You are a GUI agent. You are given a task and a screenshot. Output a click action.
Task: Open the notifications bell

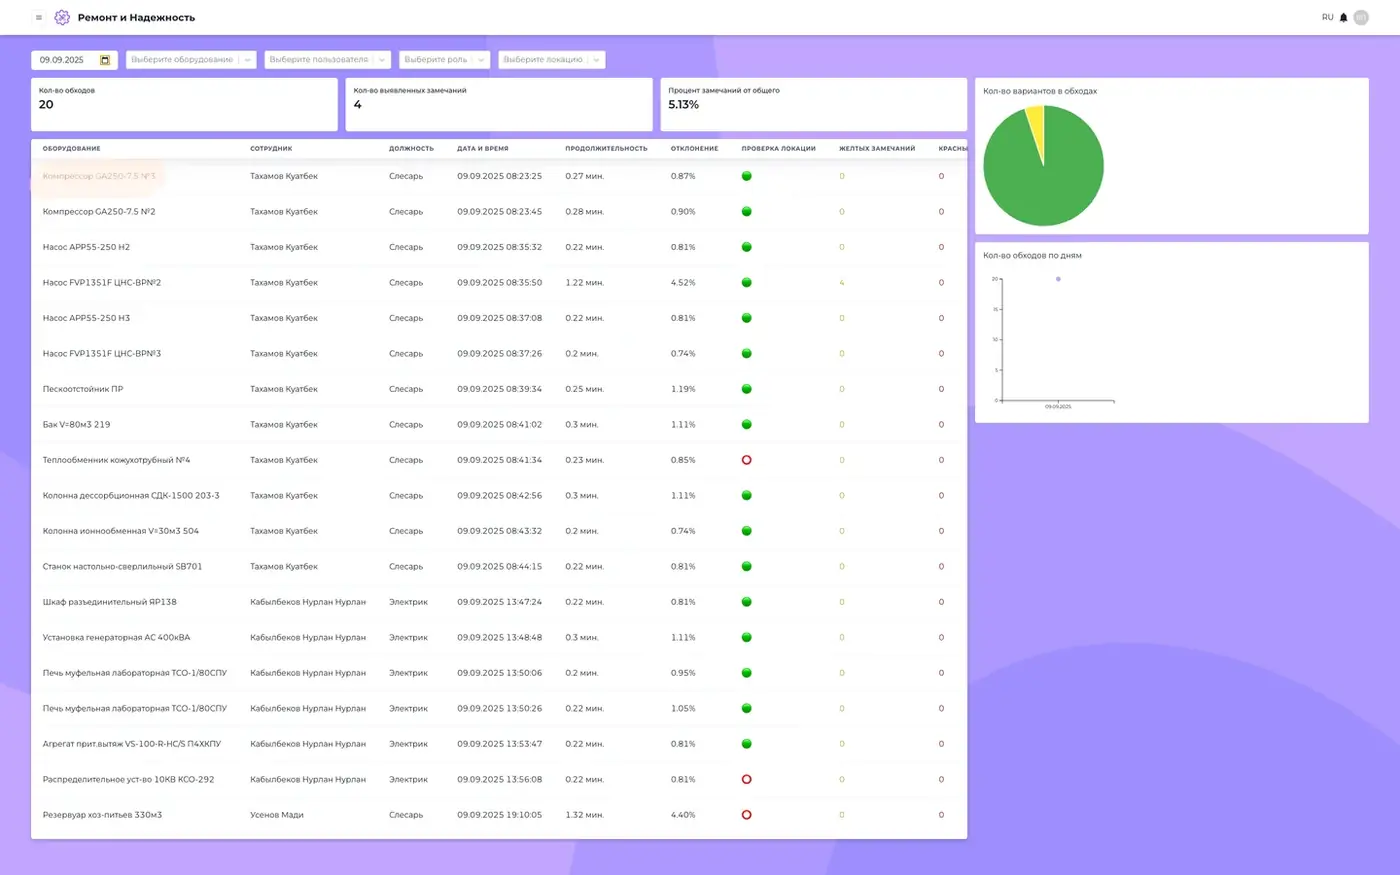pos(1343,17)
